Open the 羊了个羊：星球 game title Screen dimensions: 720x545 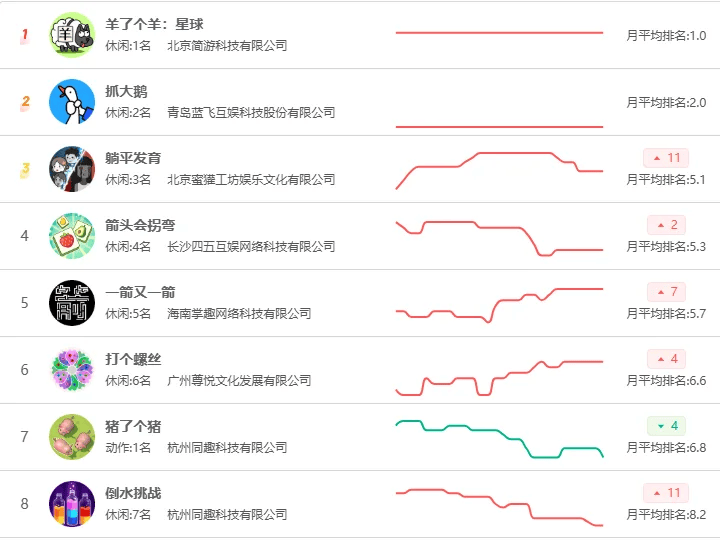154,24
